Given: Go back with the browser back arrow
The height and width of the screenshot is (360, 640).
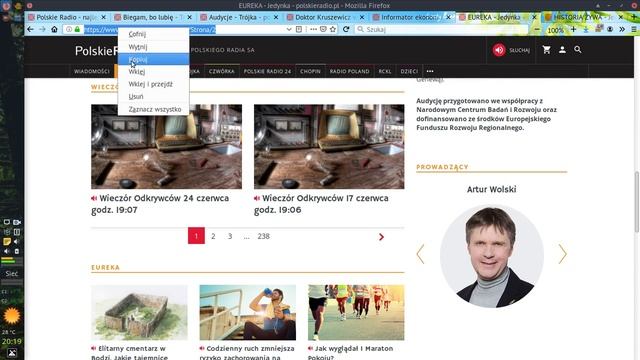Looking at the screenshot, I should (x=30, y=29).
